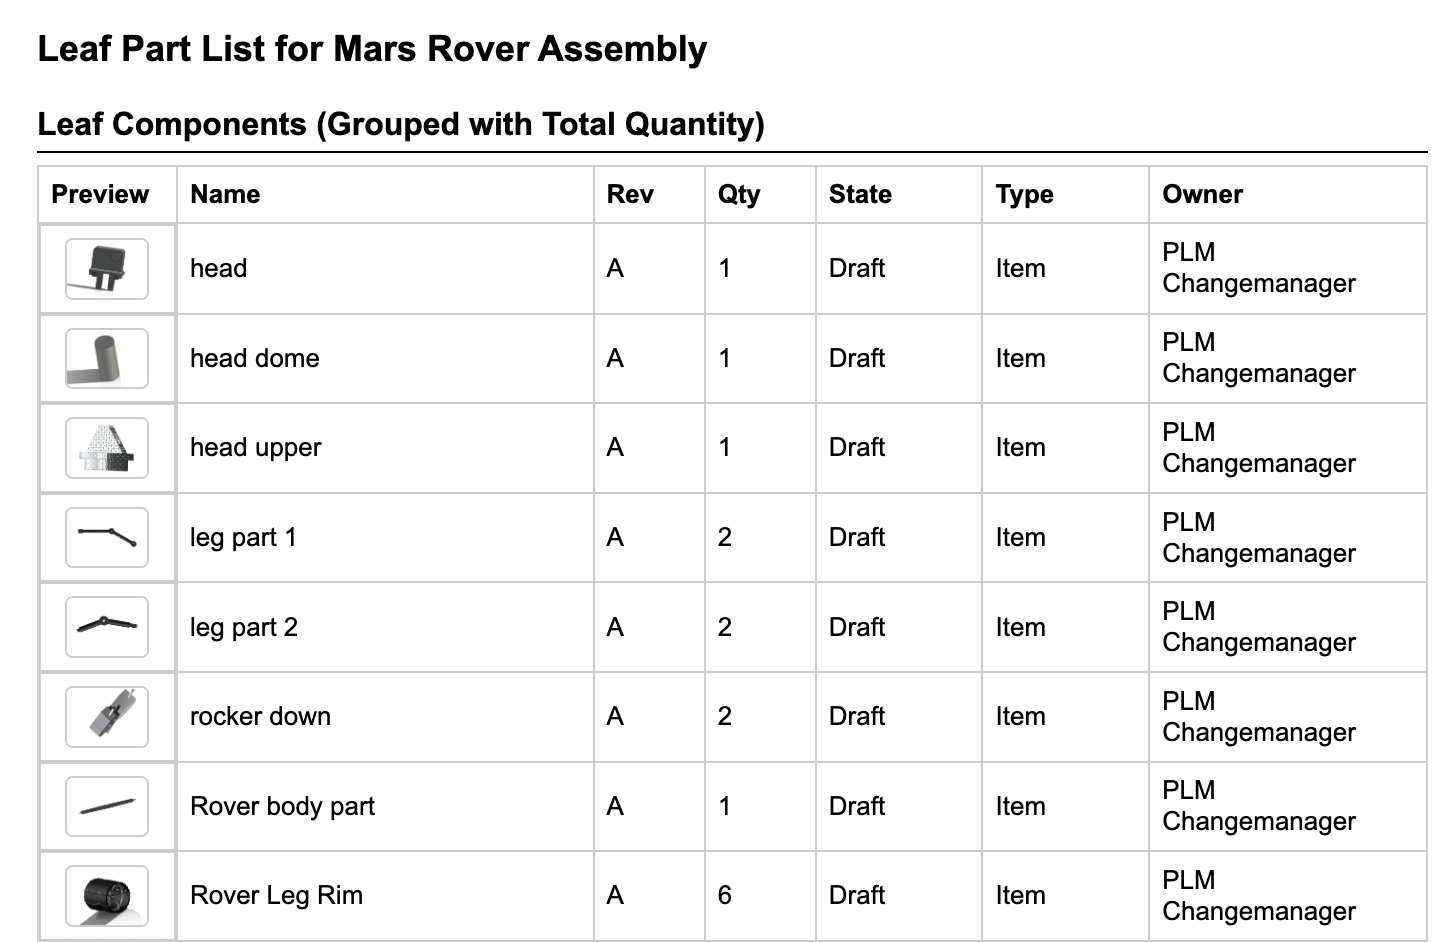Open the head dome preview image
Image resolution: width=1446 pixels, height=942 pixels.
107,359
